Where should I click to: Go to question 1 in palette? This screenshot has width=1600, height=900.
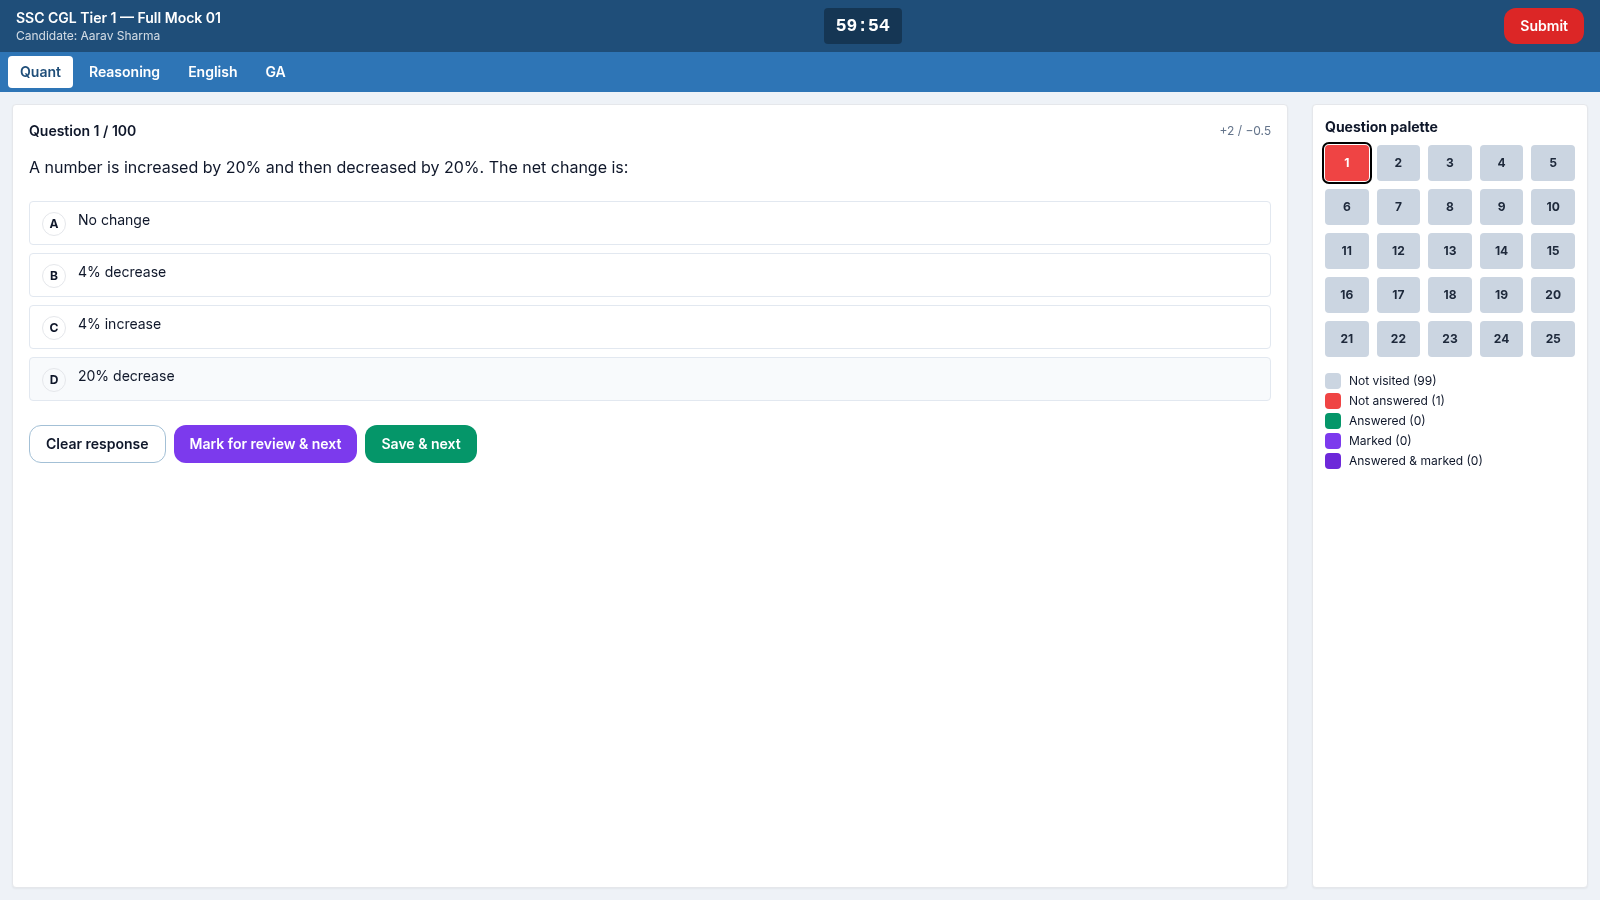coord(1347,163)
